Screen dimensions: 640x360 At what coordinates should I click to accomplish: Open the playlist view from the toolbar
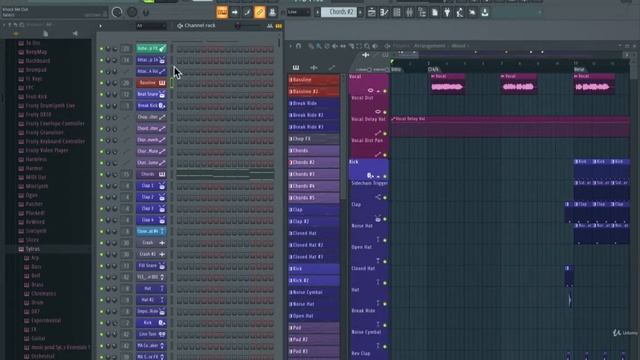pyautogui.click(x=371, y=13)
